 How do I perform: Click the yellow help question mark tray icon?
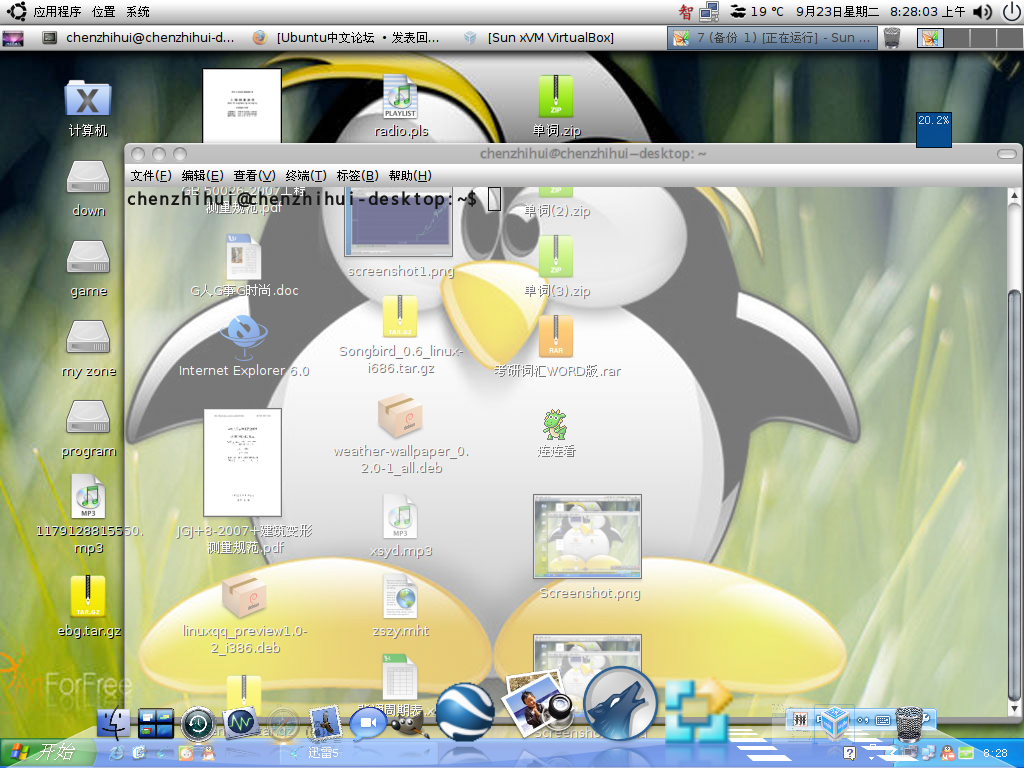[849, 753]
